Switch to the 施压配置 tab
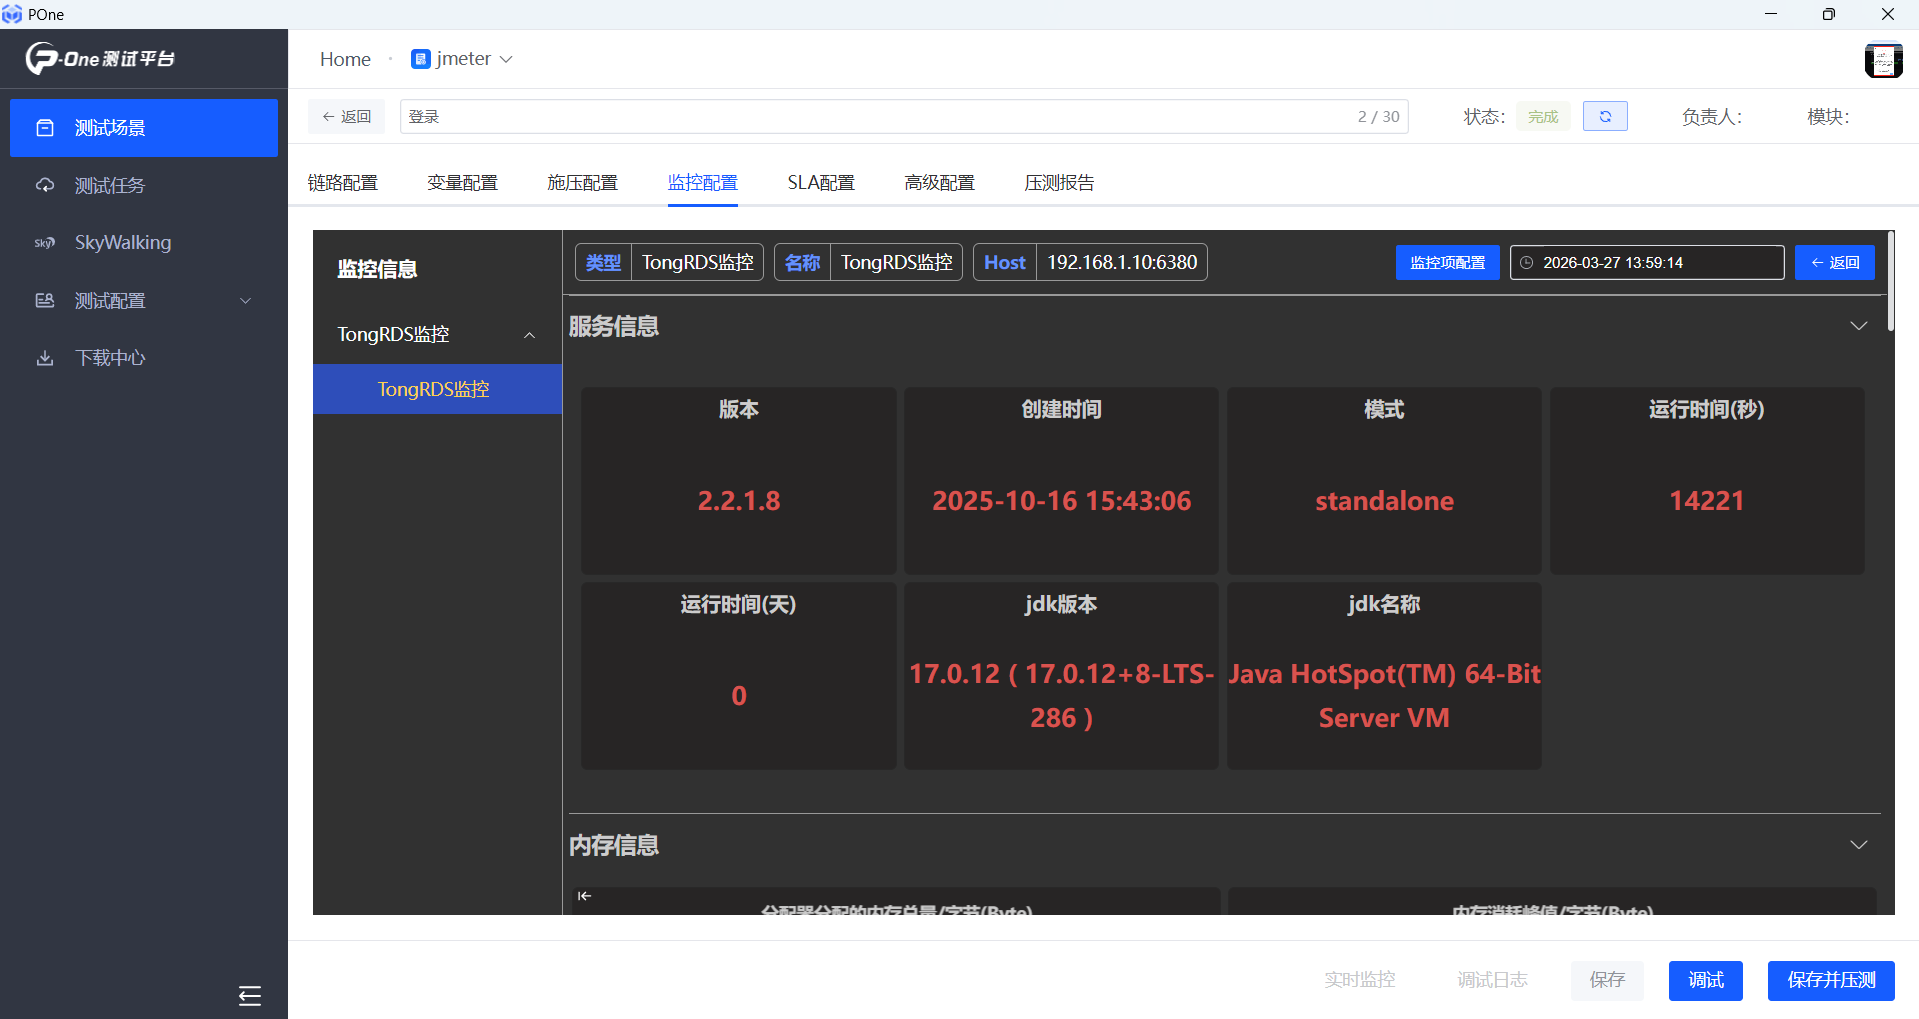 pyautogui.click(x=582, y=183)
